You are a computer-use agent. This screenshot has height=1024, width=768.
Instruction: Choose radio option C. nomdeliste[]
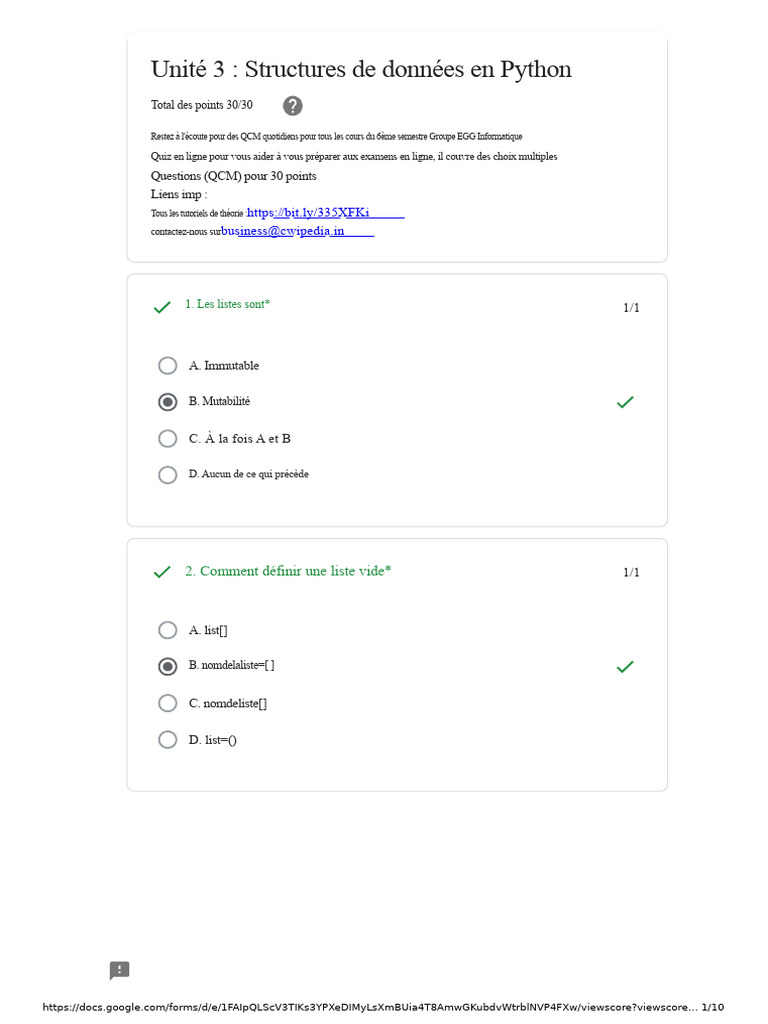coord(168,703)
